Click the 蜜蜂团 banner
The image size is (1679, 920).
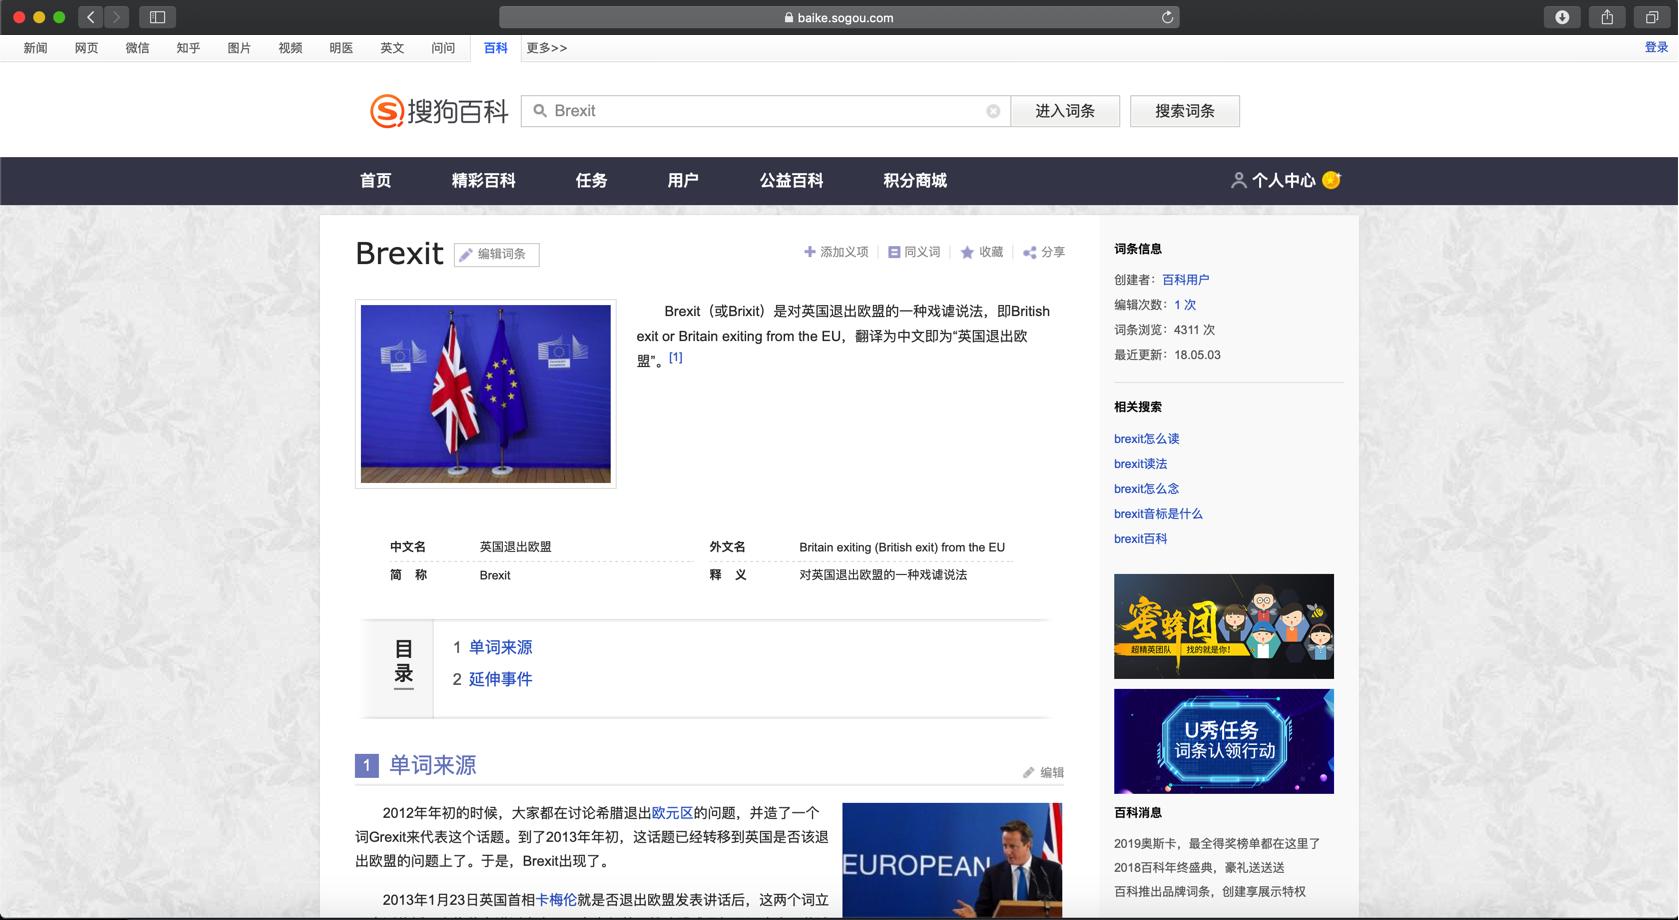1224,626
